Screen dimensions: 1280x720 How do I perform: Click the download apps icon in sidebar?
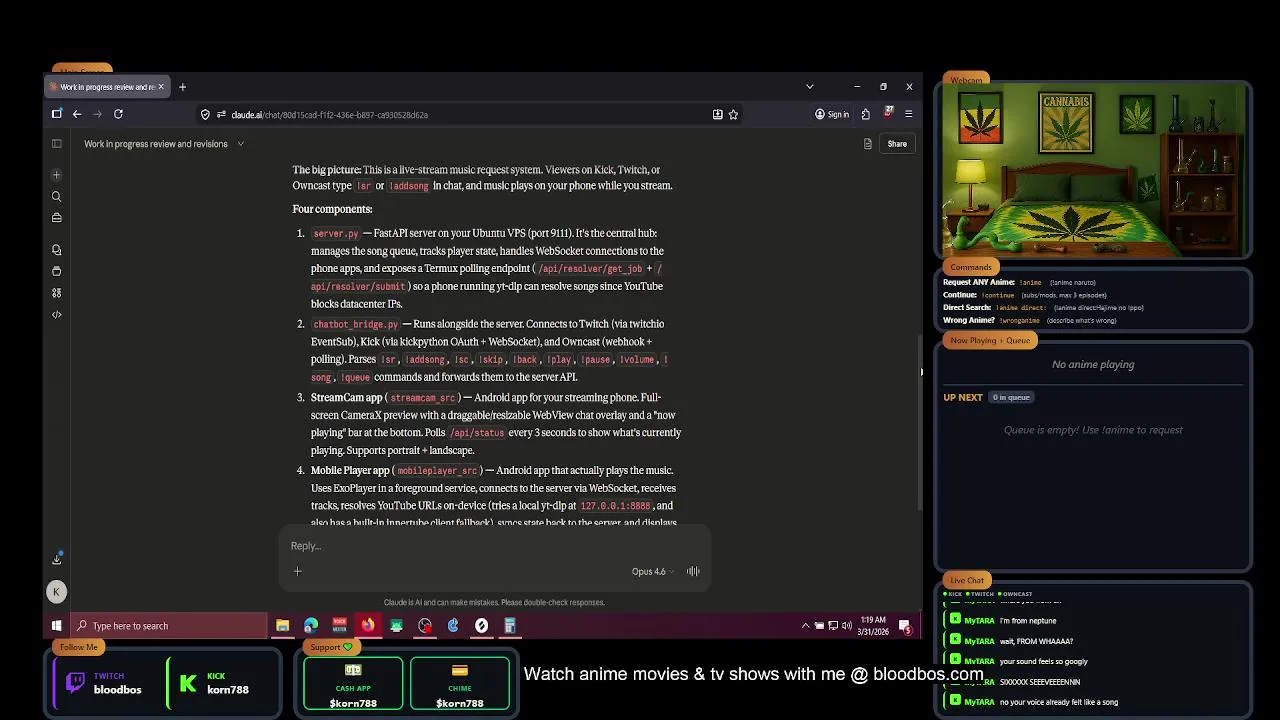pos(57,559)
